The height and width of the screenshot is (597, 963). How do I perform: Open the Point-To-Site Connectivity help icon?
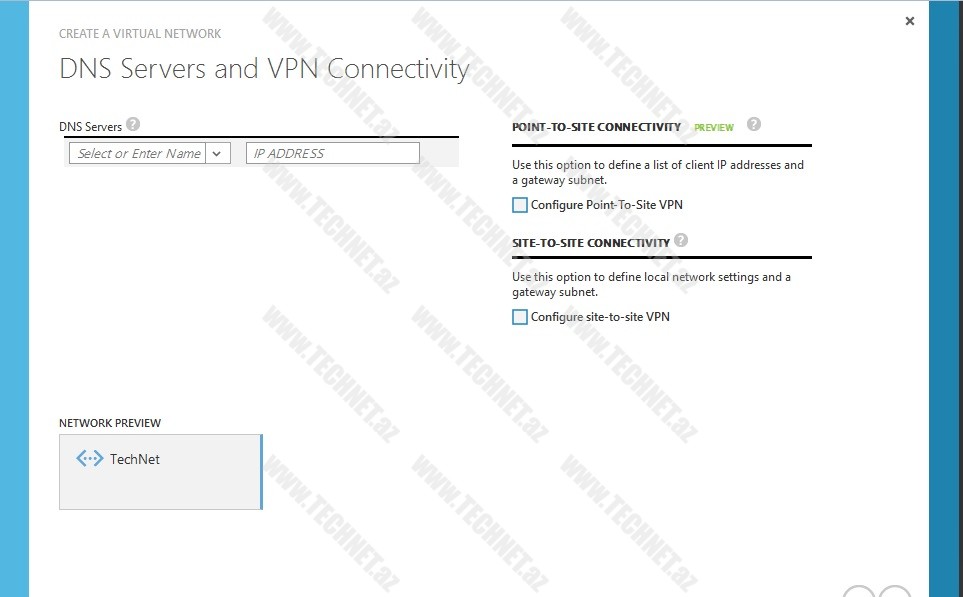click(753, 124)
